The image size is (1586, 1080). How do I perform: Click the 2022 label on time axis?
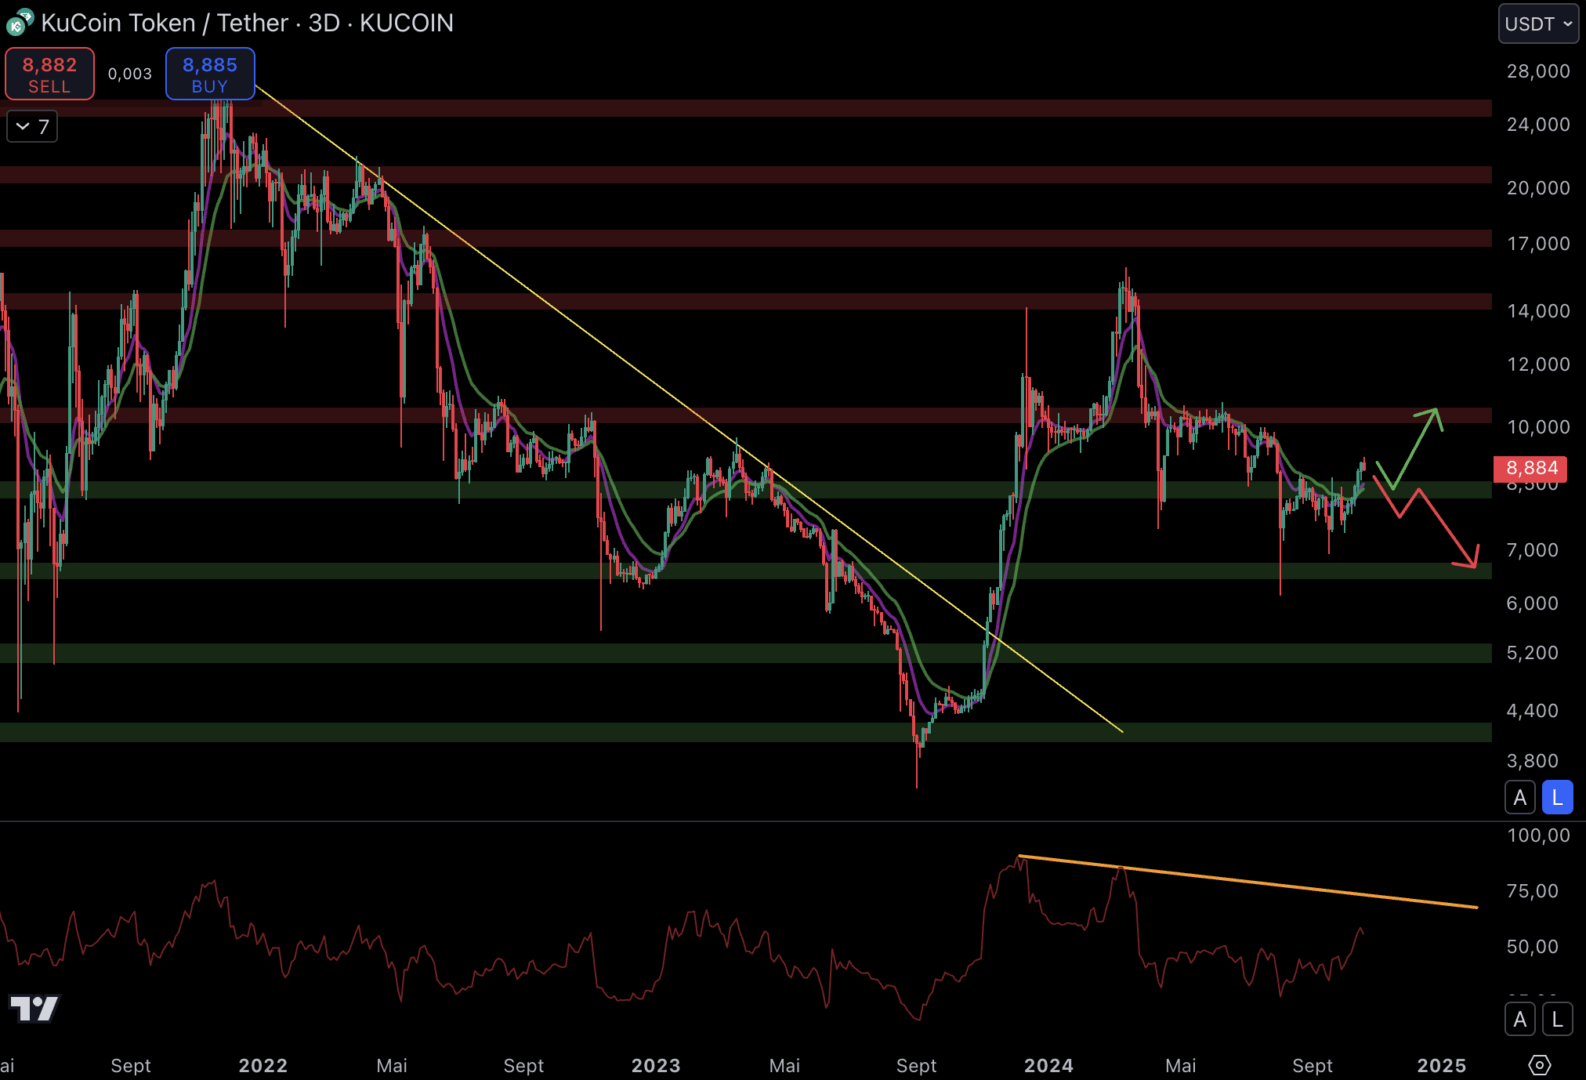263,1065
